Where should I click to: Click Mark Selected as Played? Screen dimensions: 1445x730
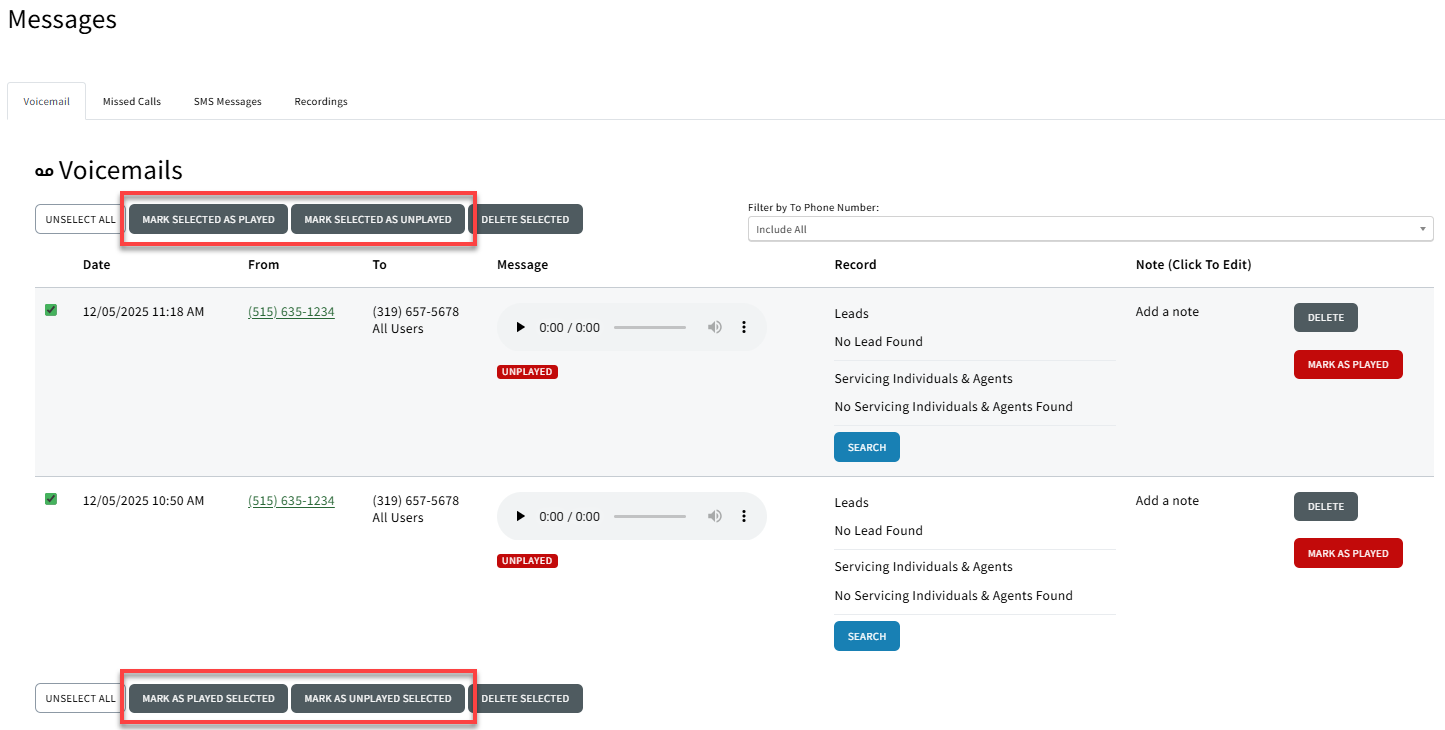click(x=207, y=218)
